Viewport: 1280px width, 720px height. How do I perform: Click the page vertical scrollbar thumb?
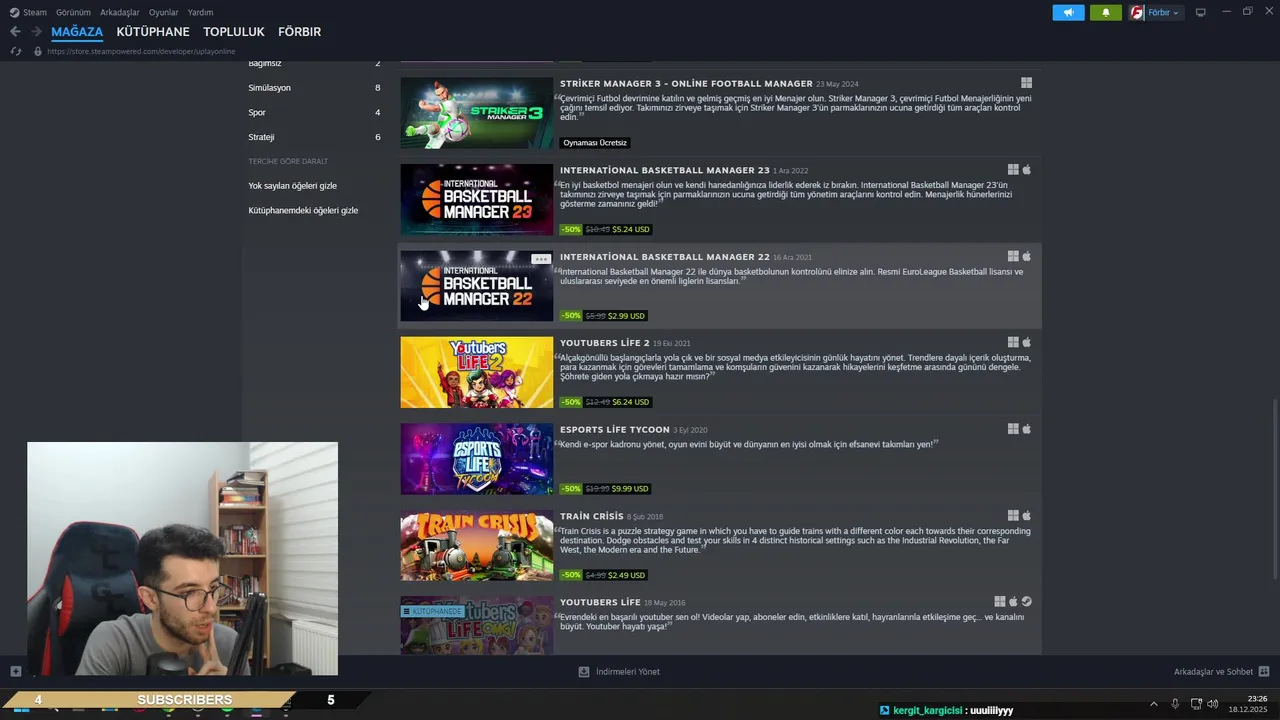[1275, 487]
